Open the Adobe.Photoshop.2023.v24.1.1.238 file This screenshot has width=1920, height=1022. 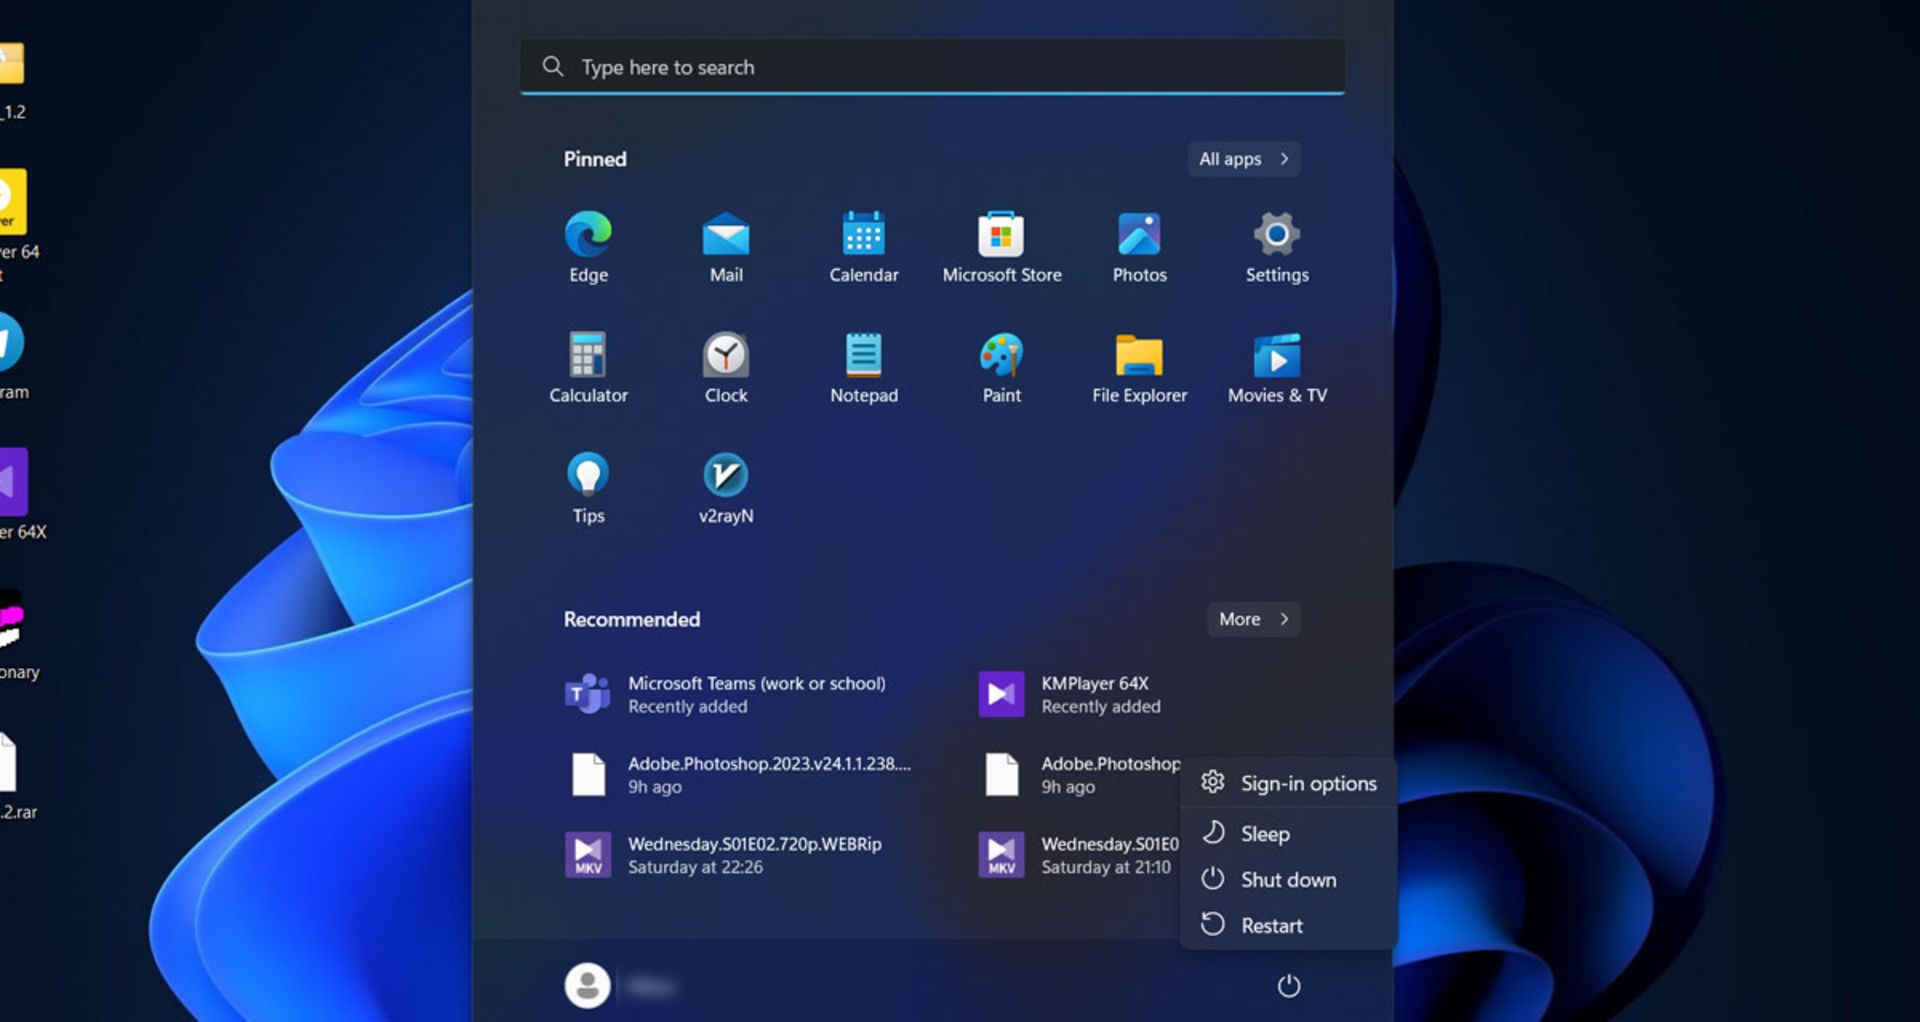pyautogui.click(x=738, y=774)
